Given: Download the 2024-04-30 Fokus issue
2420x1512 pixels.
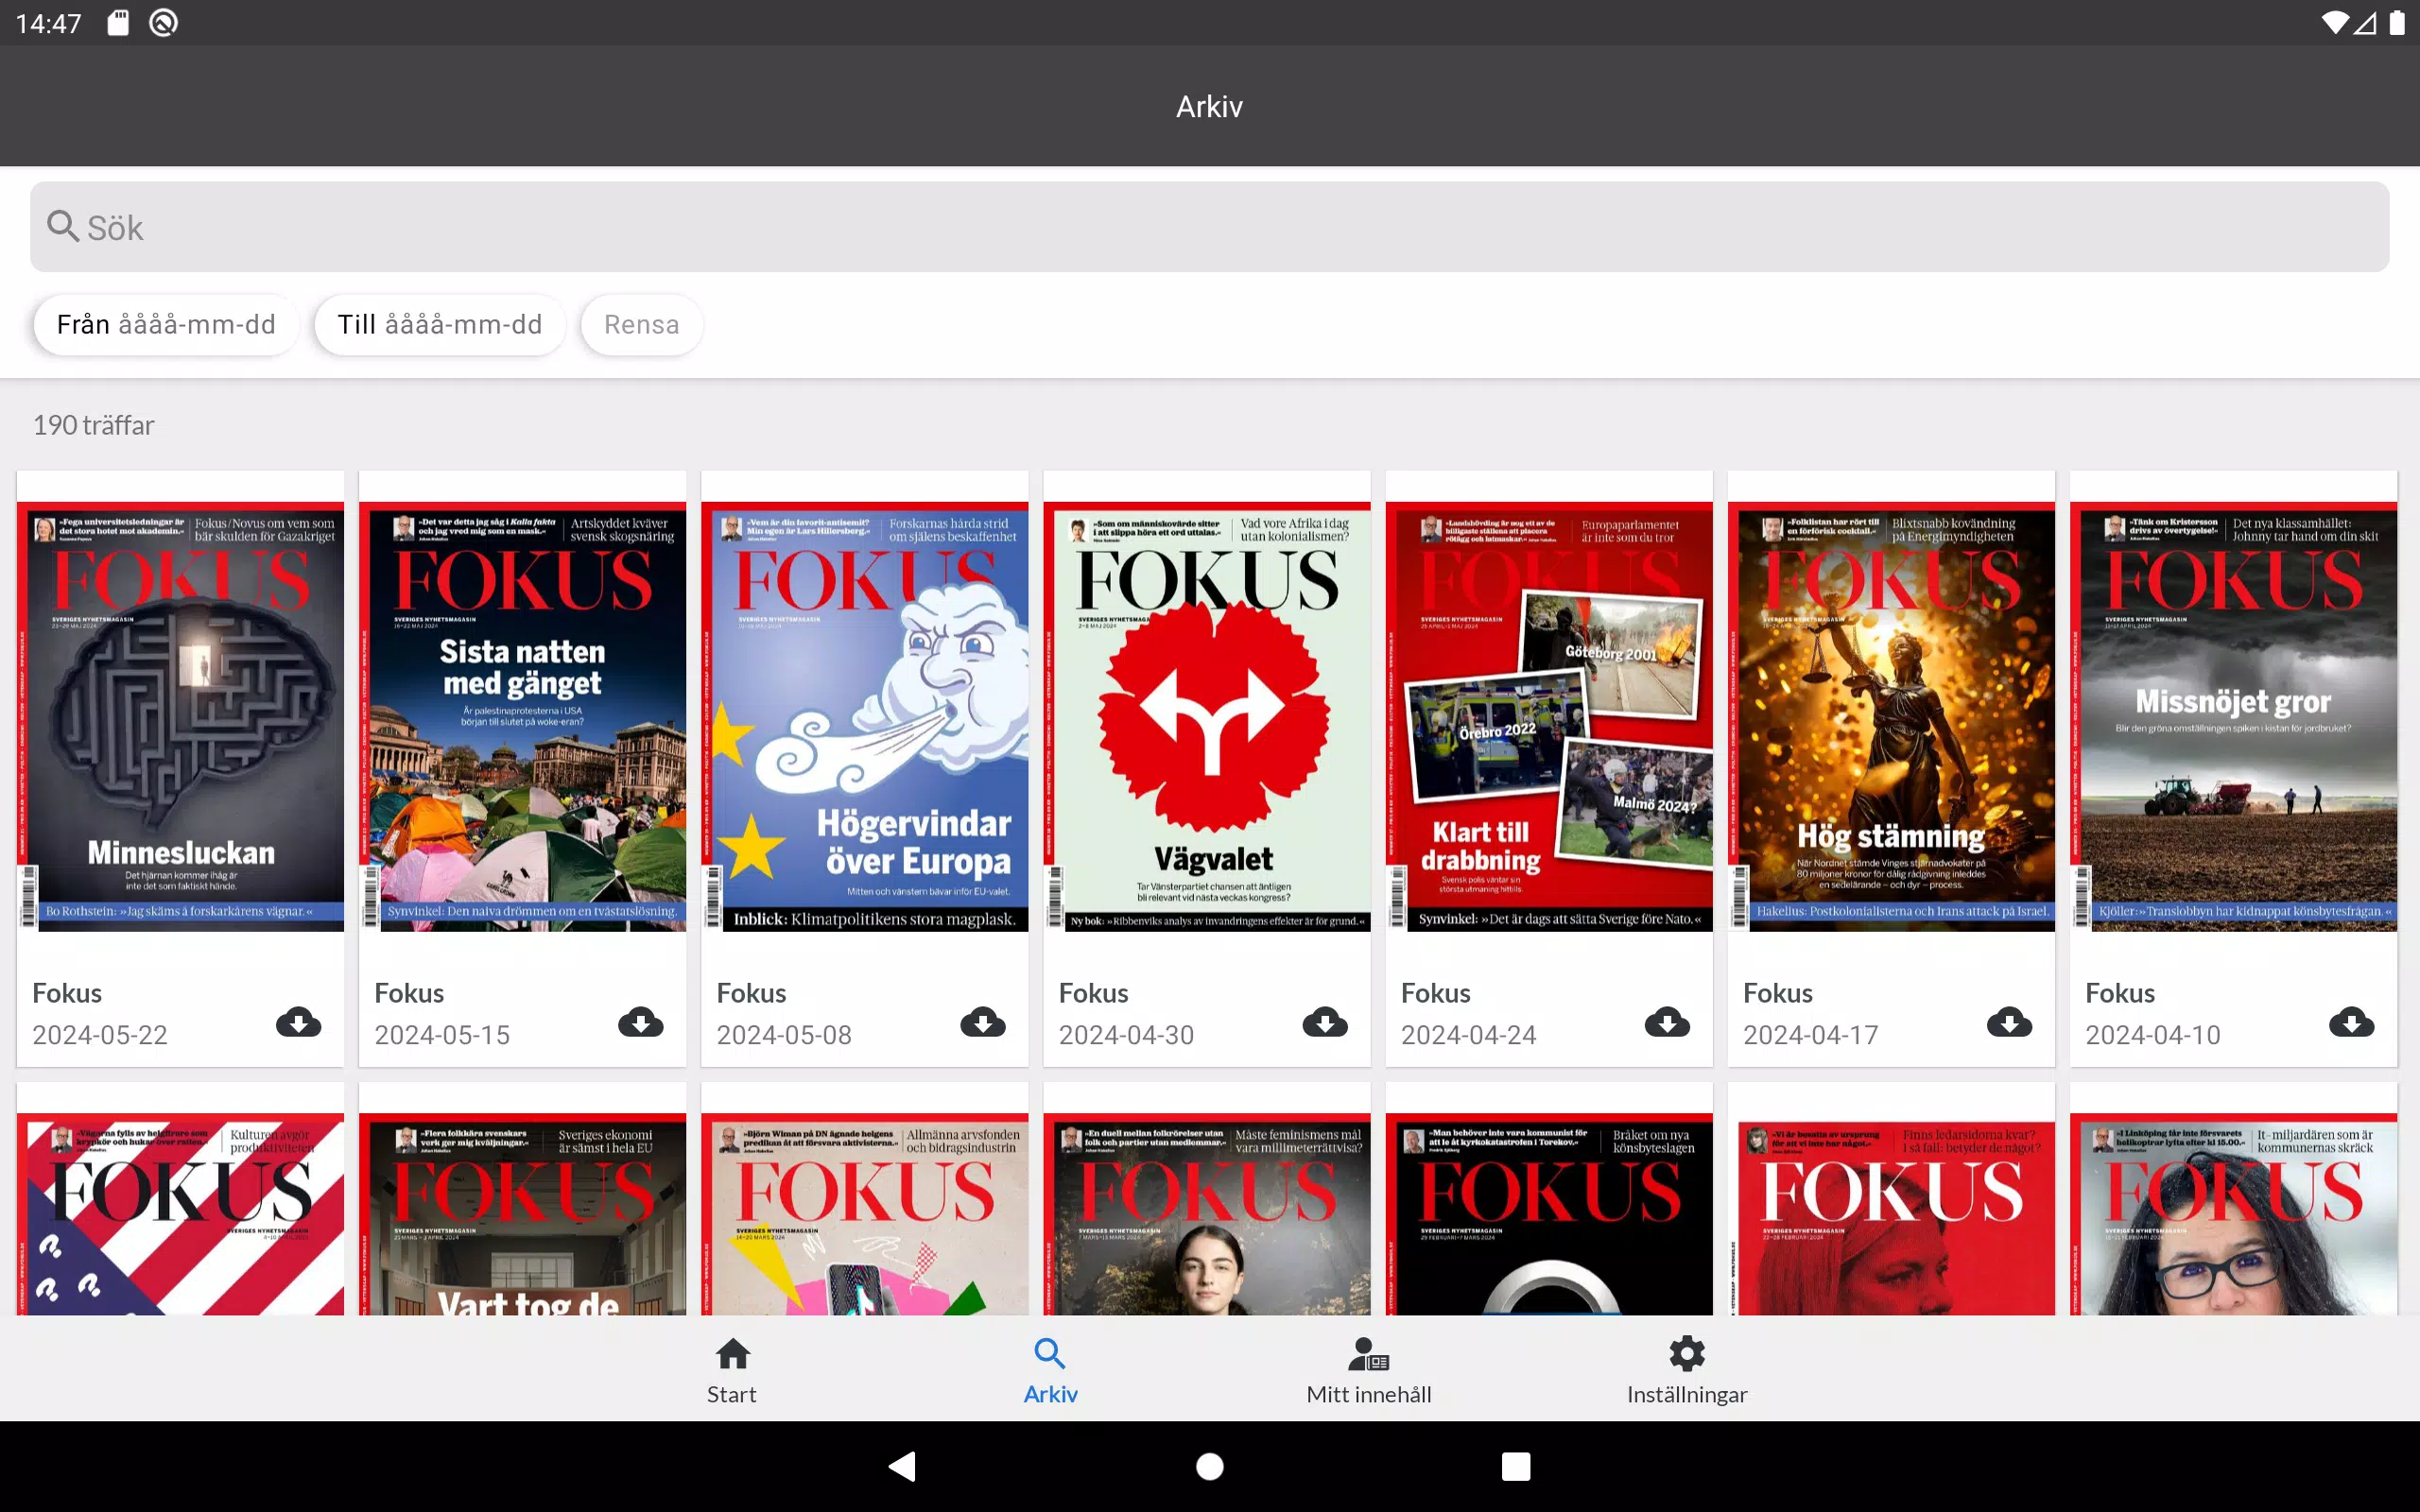Looking at the screenshot, I should pyautogui.click(x=1324, y=1022).
